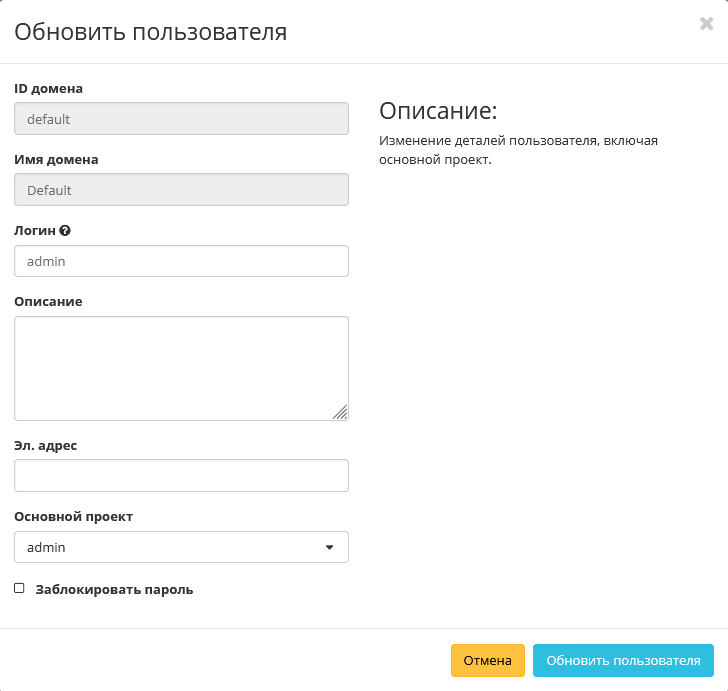Click the Описание: heading on the right
Viewport: 728px width, 691px height.
[438, 110]
